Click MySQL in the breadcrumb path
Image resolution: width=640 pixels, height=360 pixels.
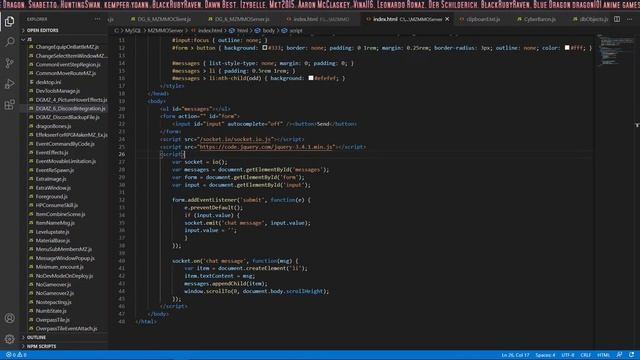[133, 31]
